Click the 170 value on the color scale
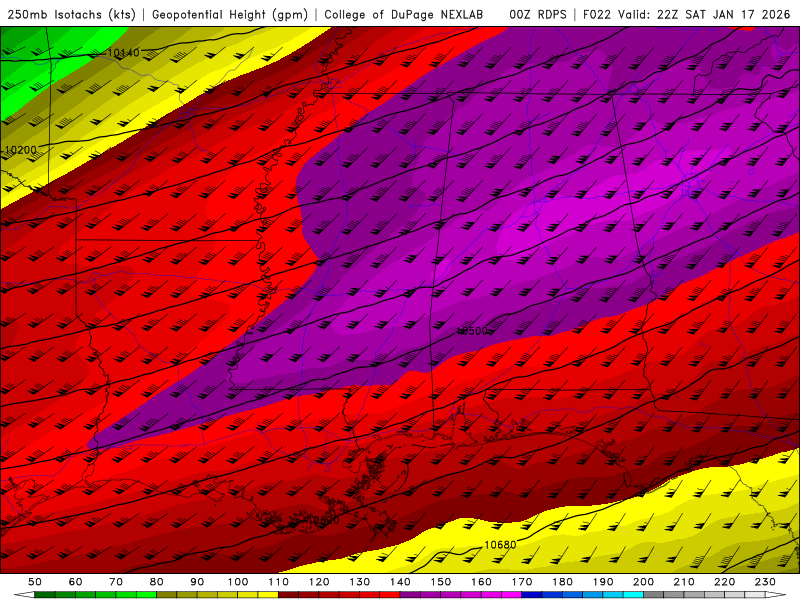 click(522, 582)
